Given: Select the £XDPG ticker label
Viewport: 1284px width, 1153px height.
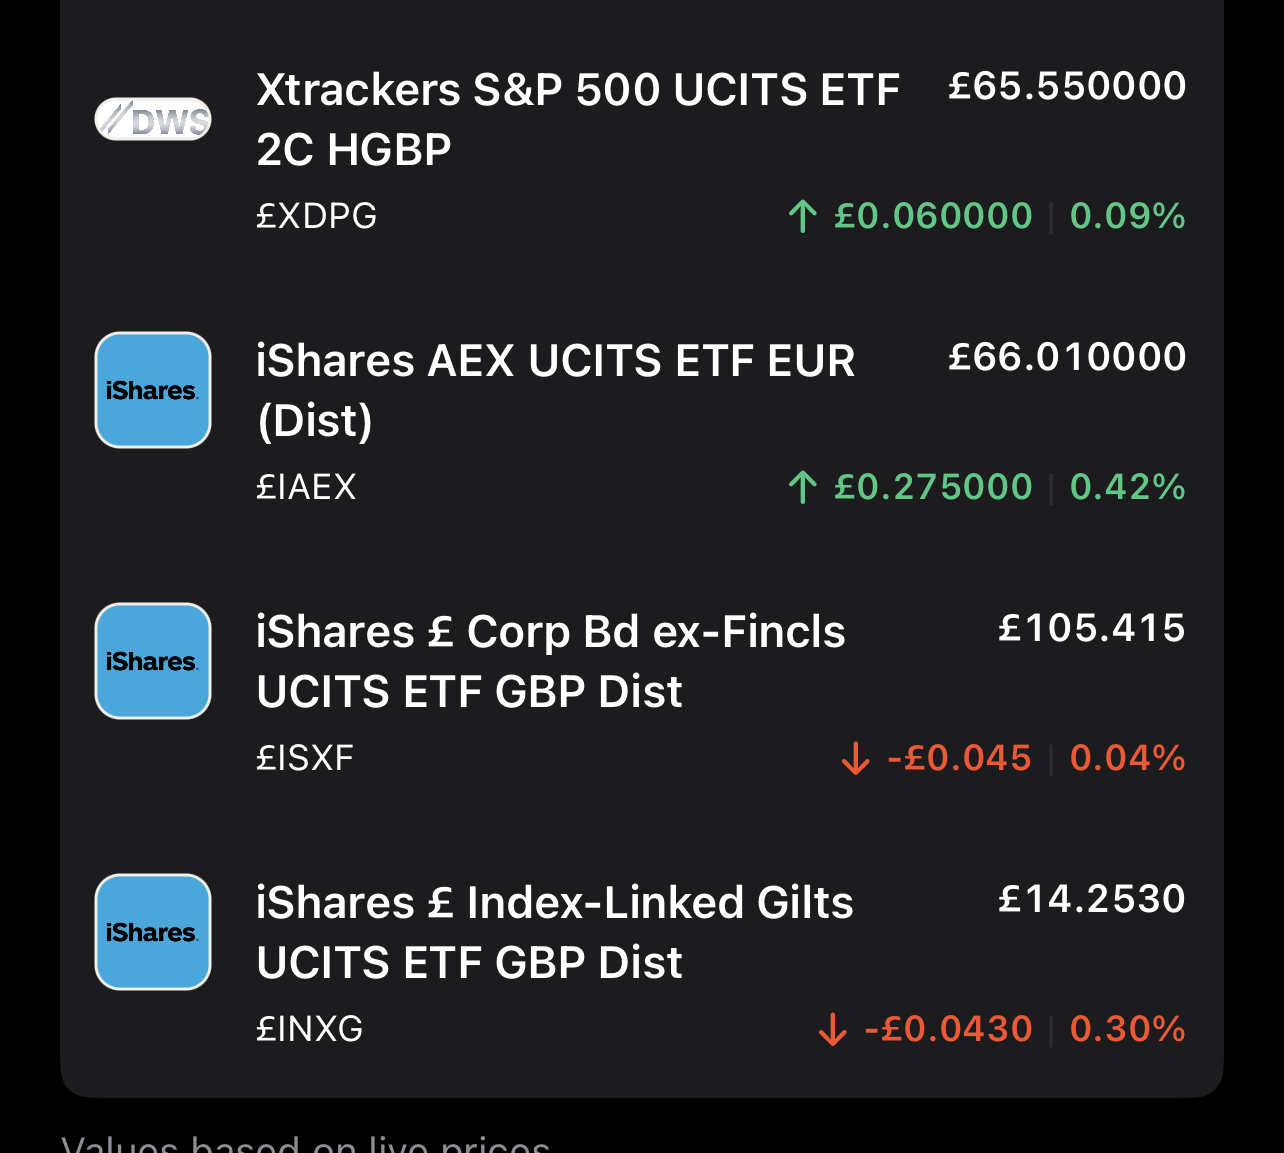Looking at the screenshot, I should 316,216.
